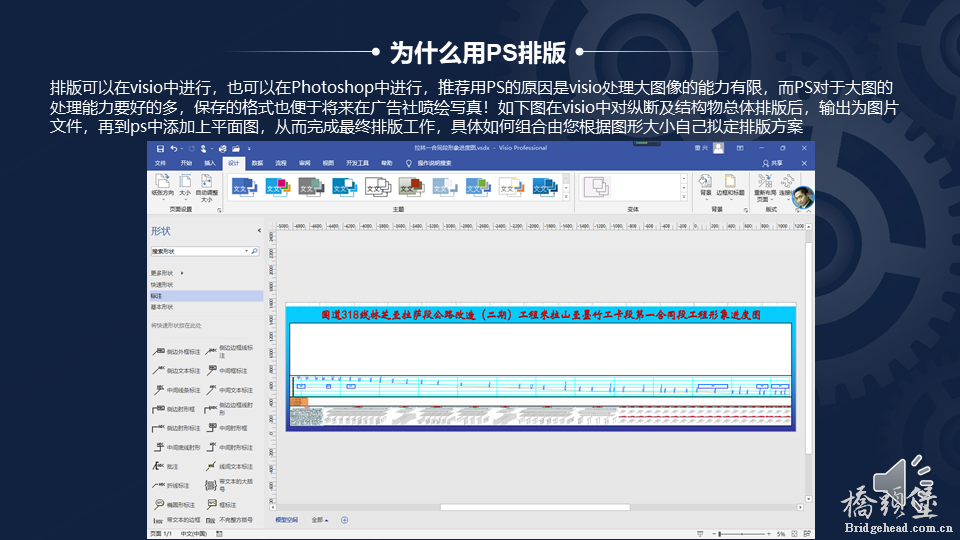The width and height of the screenshot is (960, 540).
Task: Select the 框标注 box callout shape
Action: pyautogui.click(x=221, y=504)
